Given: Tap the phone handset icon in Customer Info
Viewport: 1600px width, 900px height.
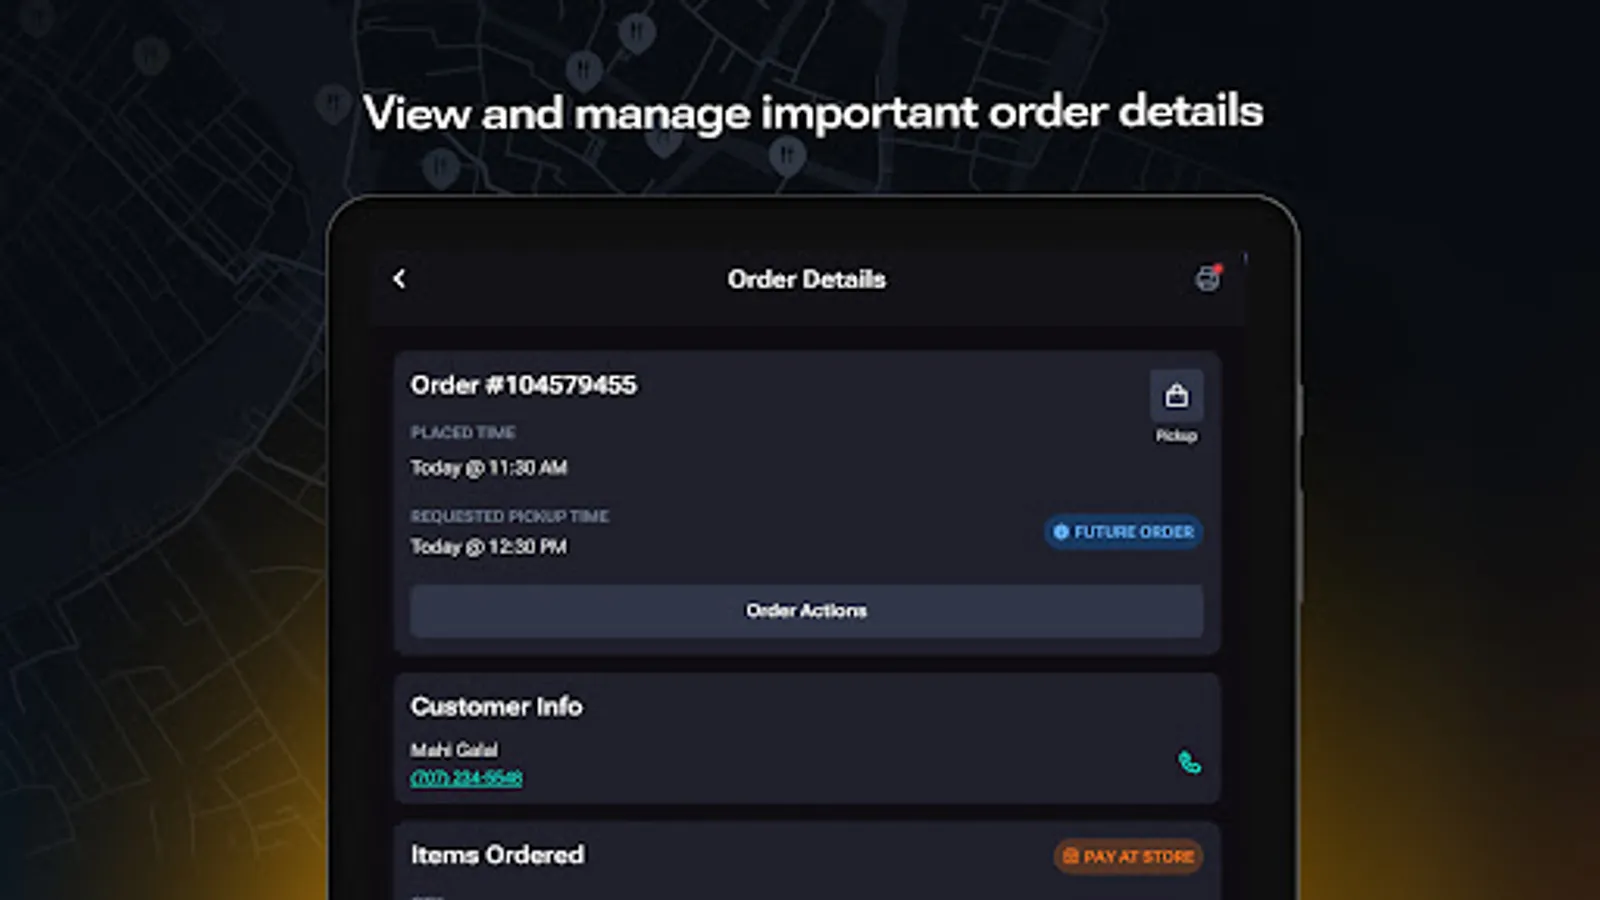Looking at the screenshot, I should (1190, 765).
